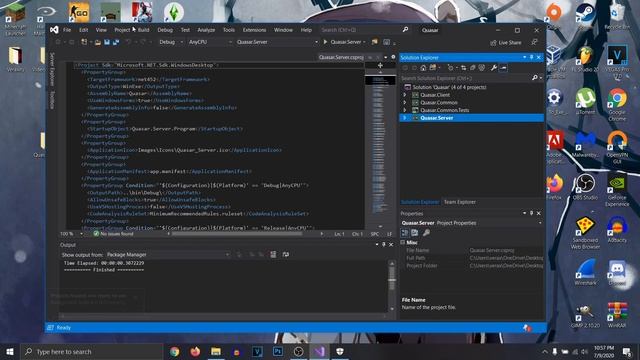Open the File menu

pyautogui.click(x=67, y=30)
